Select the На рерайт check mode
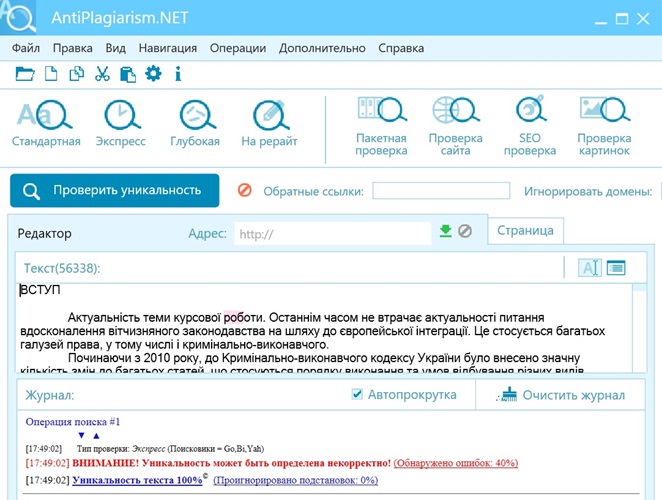Viewport: 662px width, 500px height. tap(269, 123)
